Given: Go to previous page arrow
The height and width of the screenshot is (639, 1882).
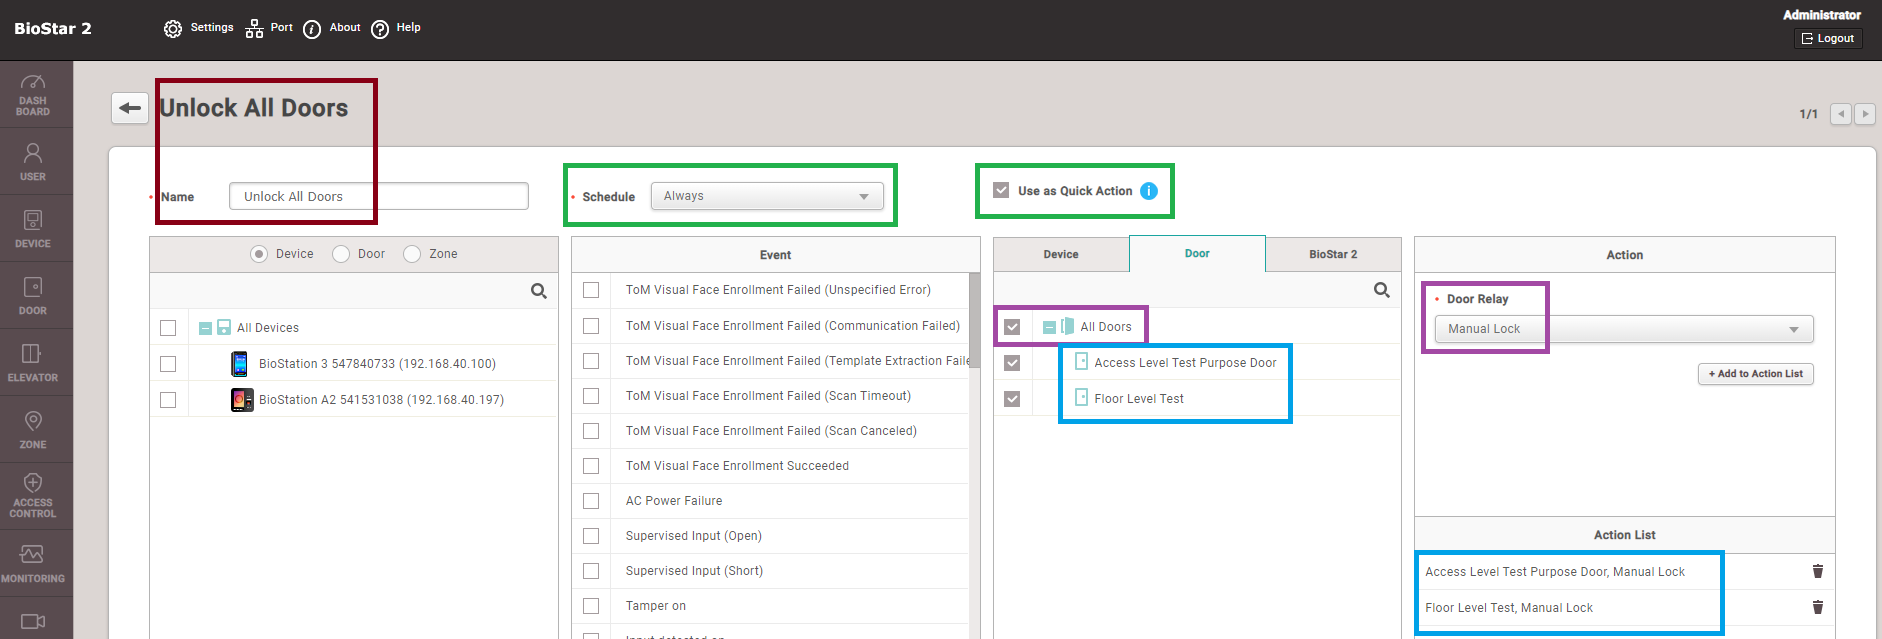Looking at the screenshot, I should point(1841,114).
